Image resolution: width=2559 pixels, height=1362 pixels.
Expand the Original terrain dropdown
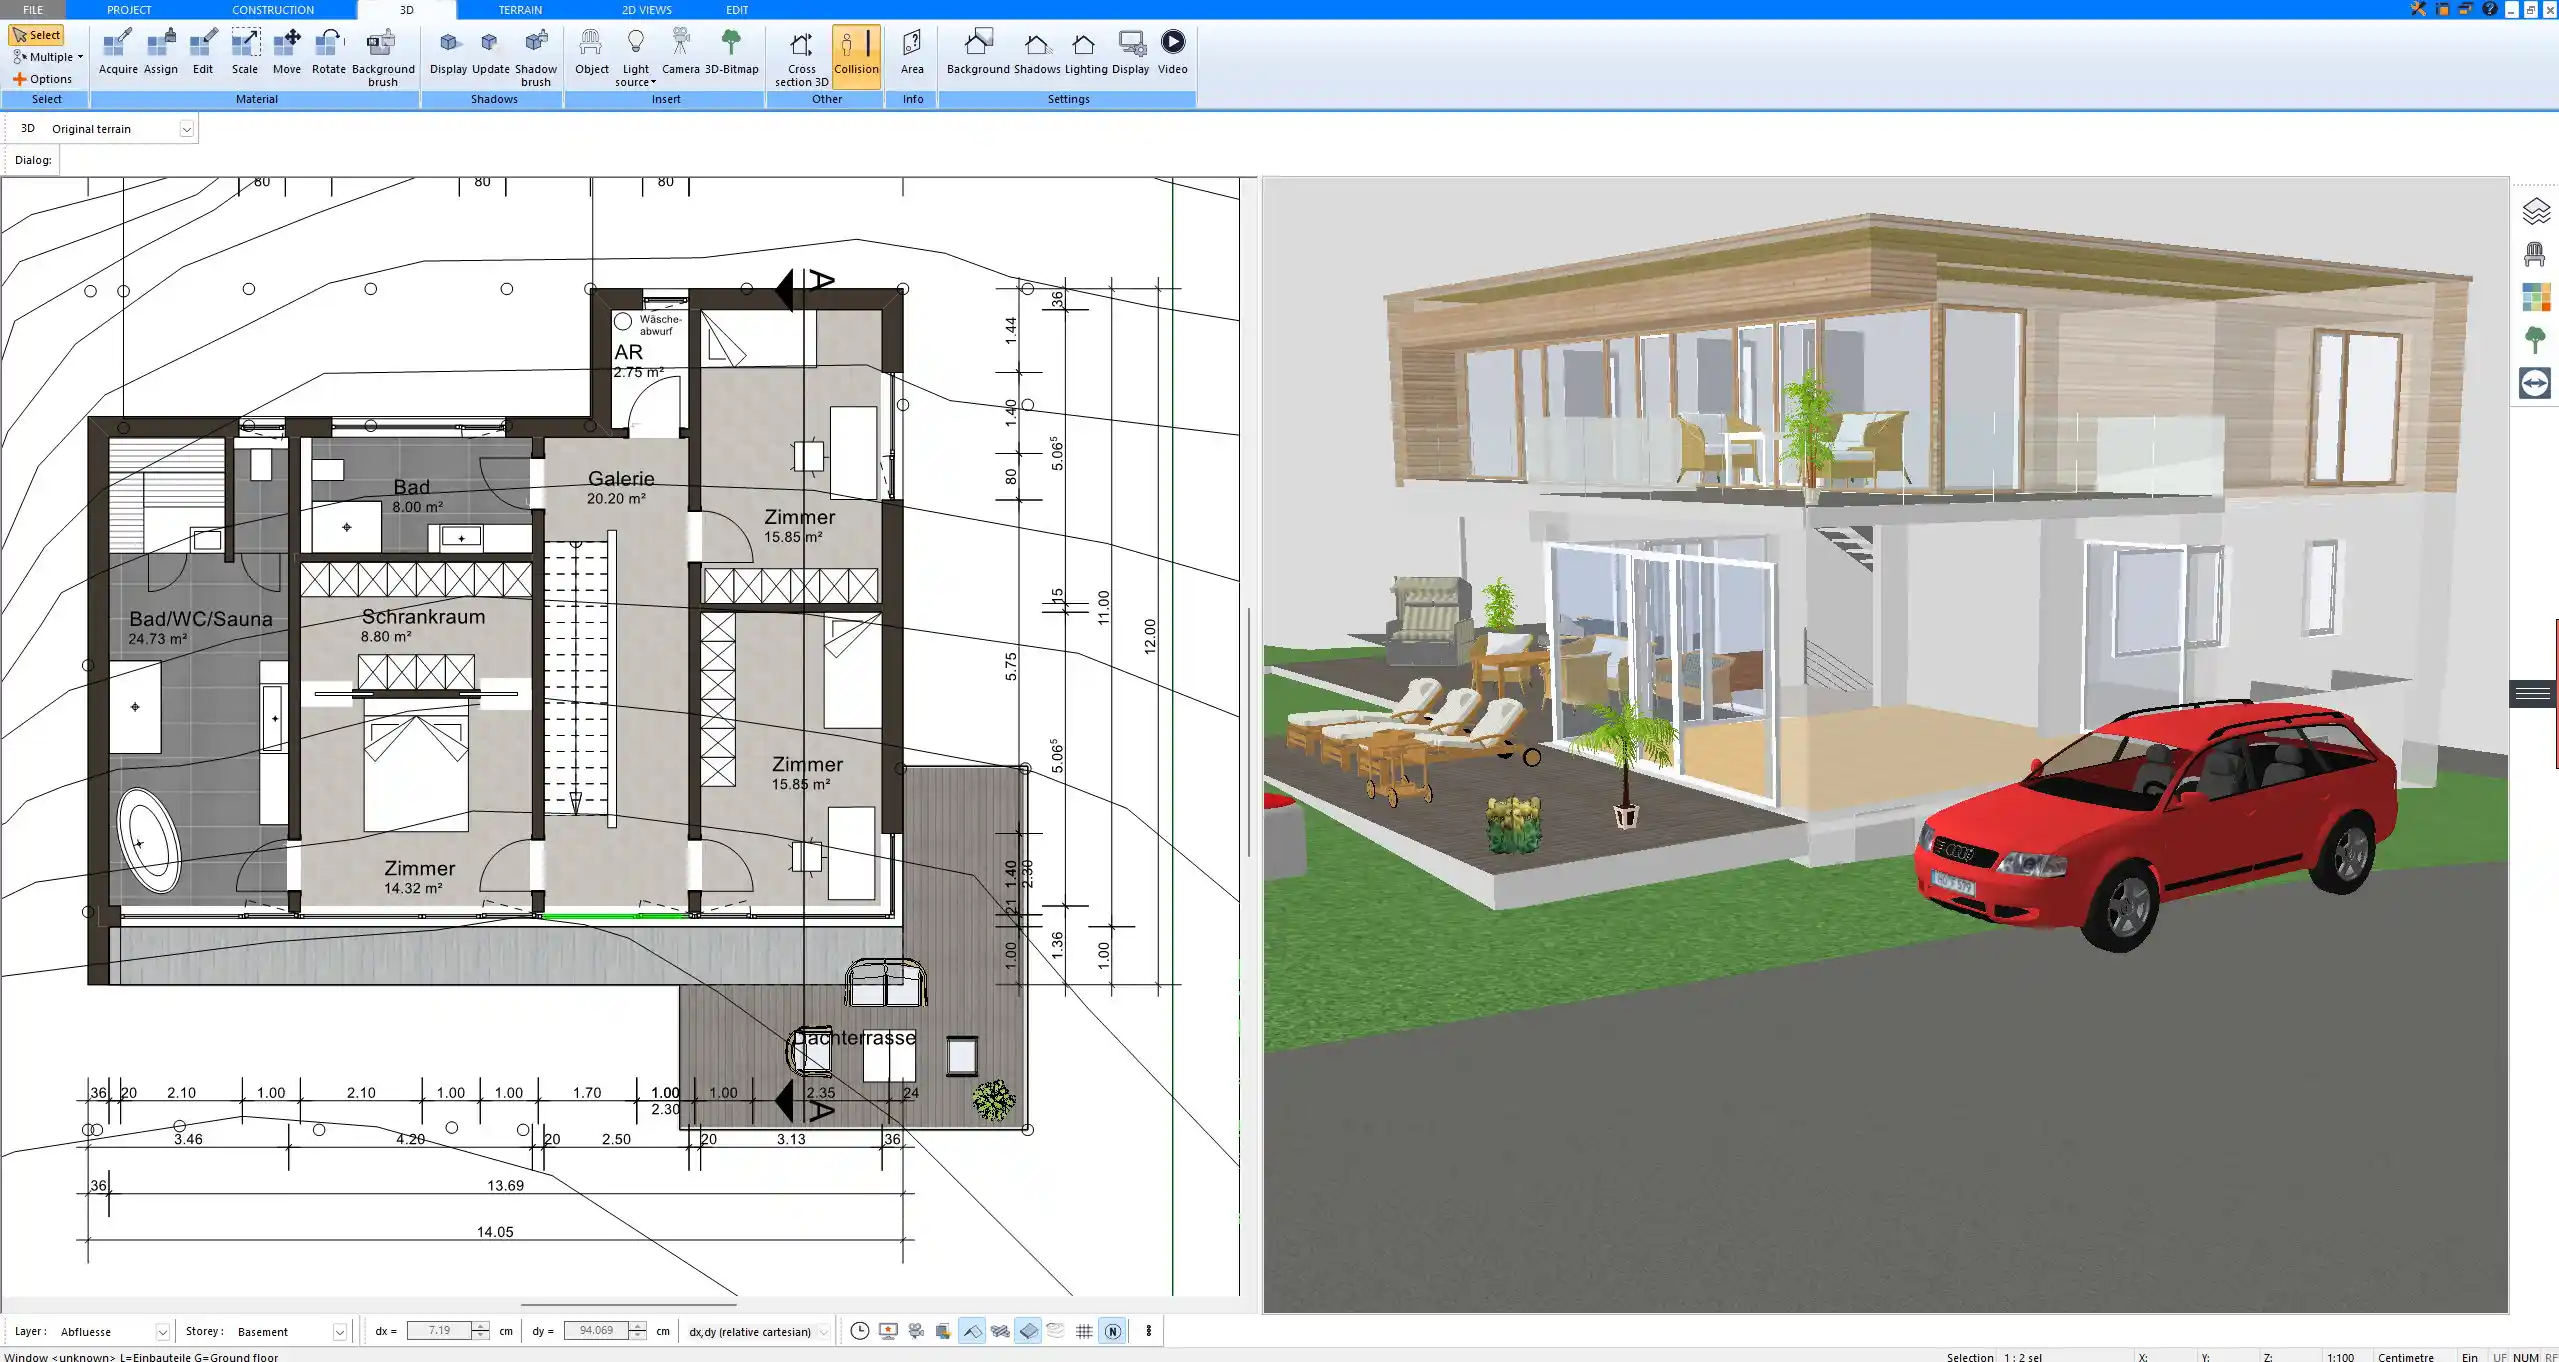186,129
